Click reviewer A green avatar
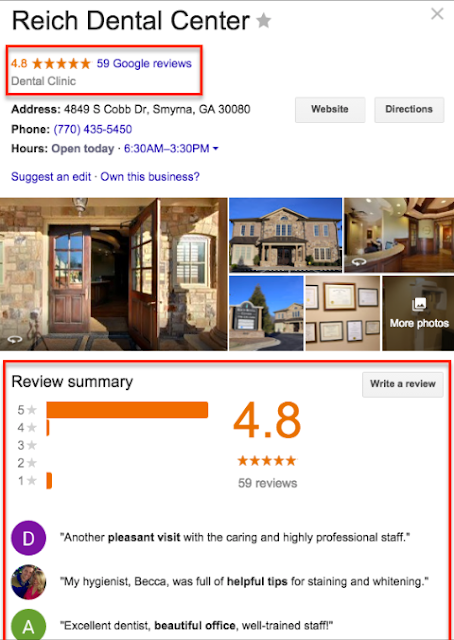Image resolution: width=454 pixels, height=640 pixels. click(28, 625)
